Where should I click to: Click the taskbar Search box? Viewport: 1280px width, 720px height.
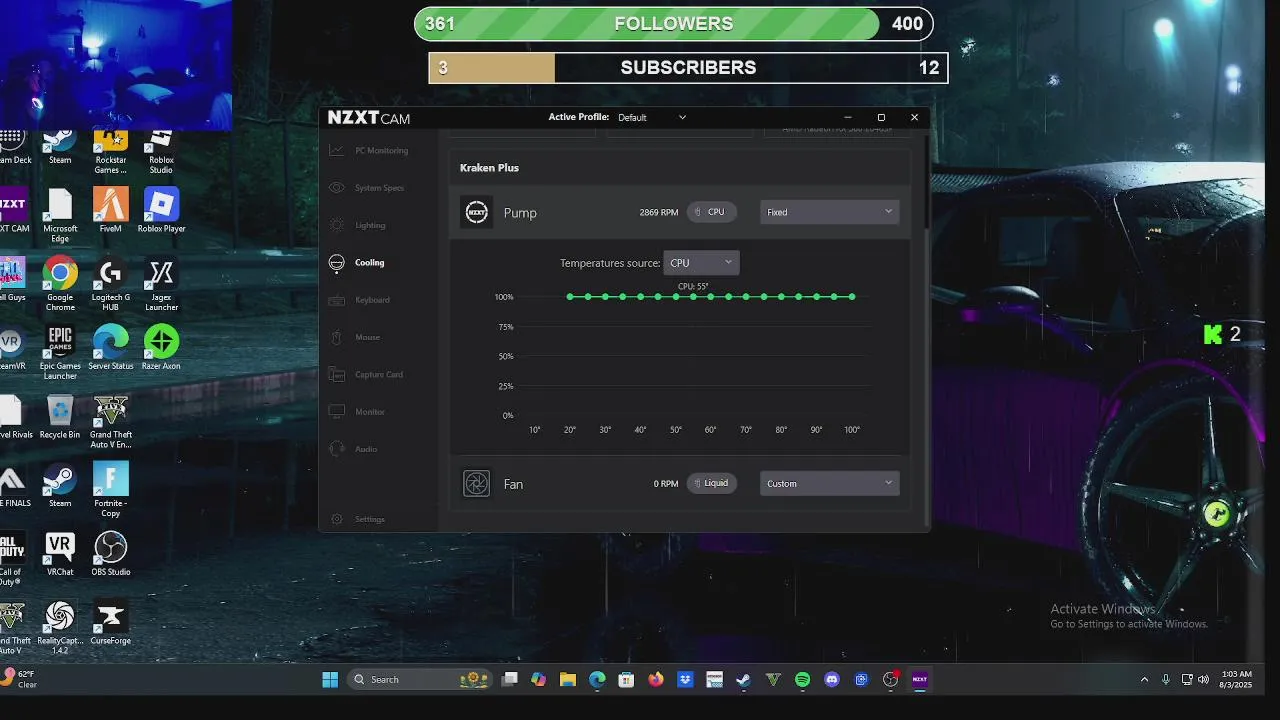tap(419, 680)
